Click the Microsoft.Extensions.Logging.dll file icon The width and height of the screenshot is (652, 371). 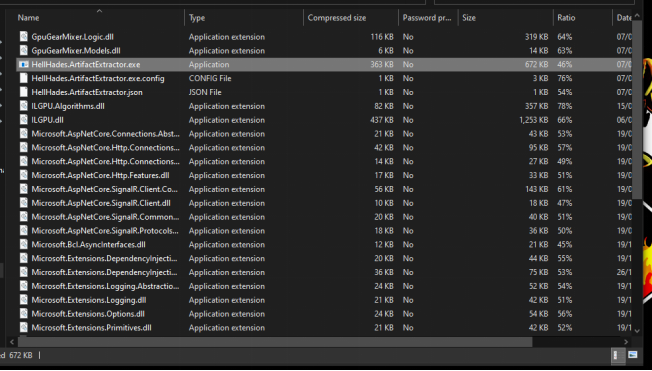point(24,300)
